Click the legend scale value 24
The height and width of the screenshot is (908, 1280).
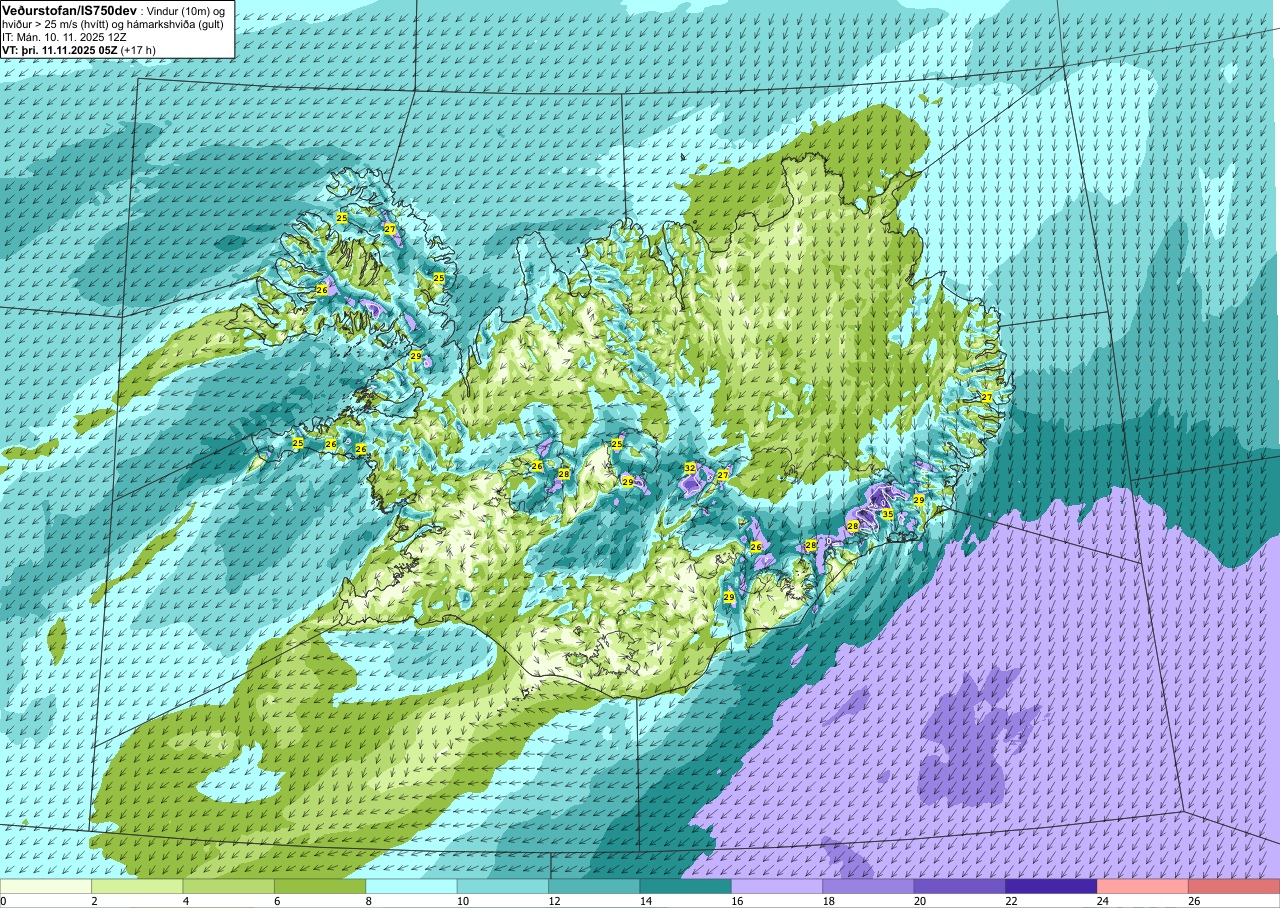(1103, 901)
